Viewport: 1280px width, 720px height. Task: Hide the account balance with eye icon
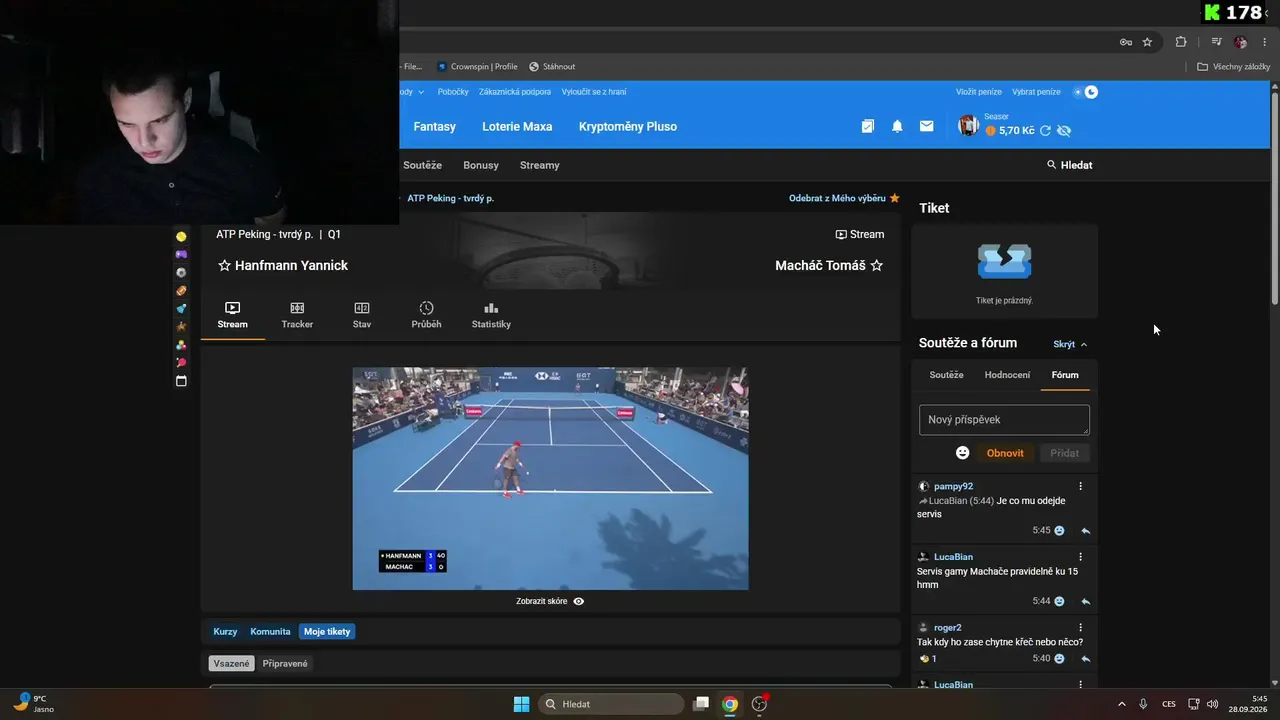coord(1064,131)
